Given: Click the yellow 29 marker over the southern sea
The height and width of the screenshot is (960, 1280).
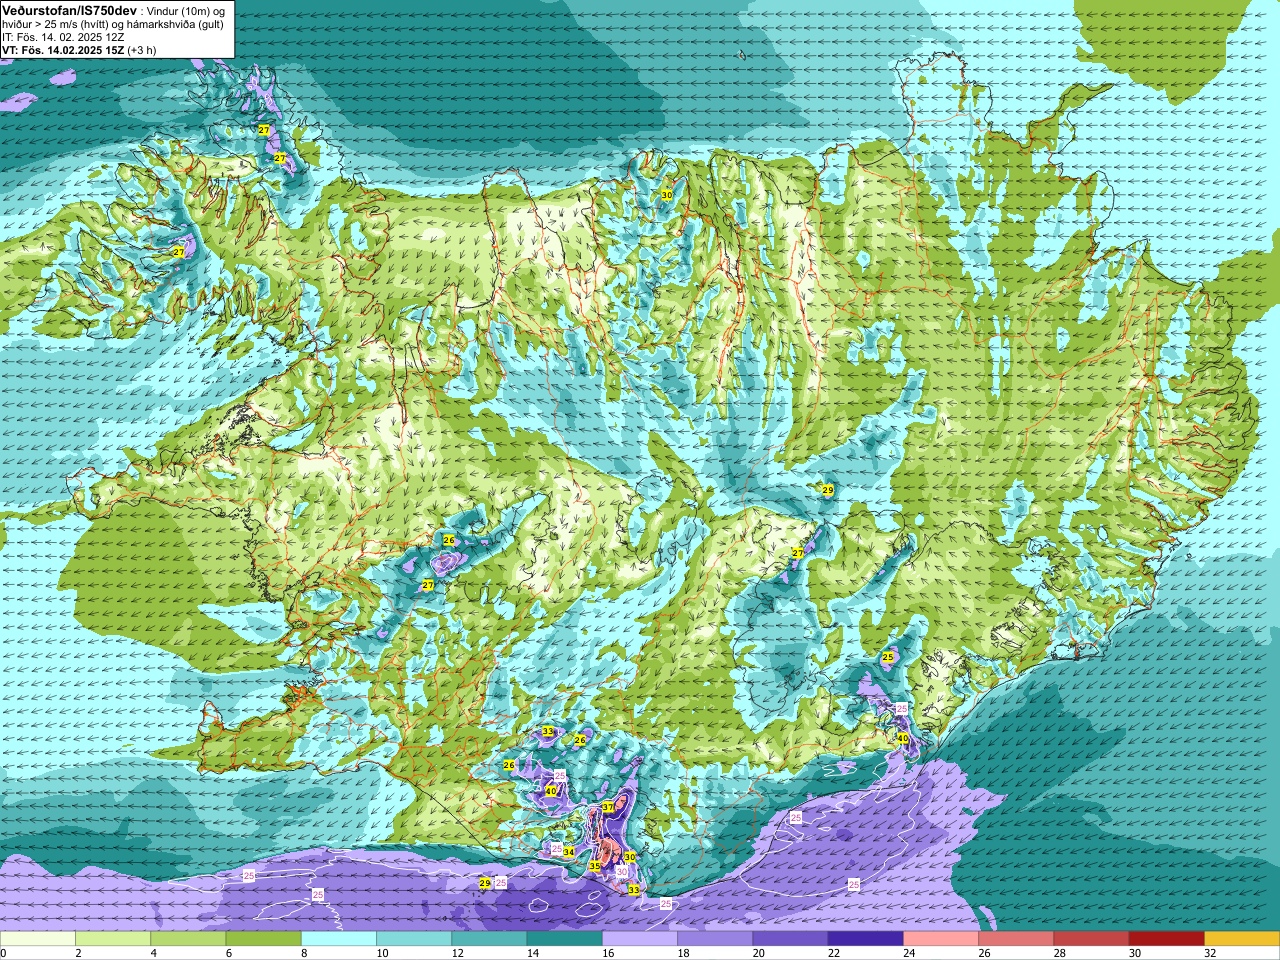Looking at the screenshot, I should coord(485,883).
